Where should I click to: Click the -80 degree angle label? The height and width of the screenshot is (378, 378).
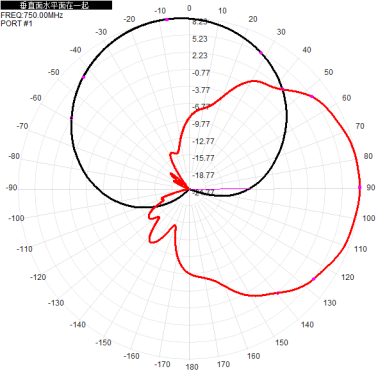pos(14,156)
